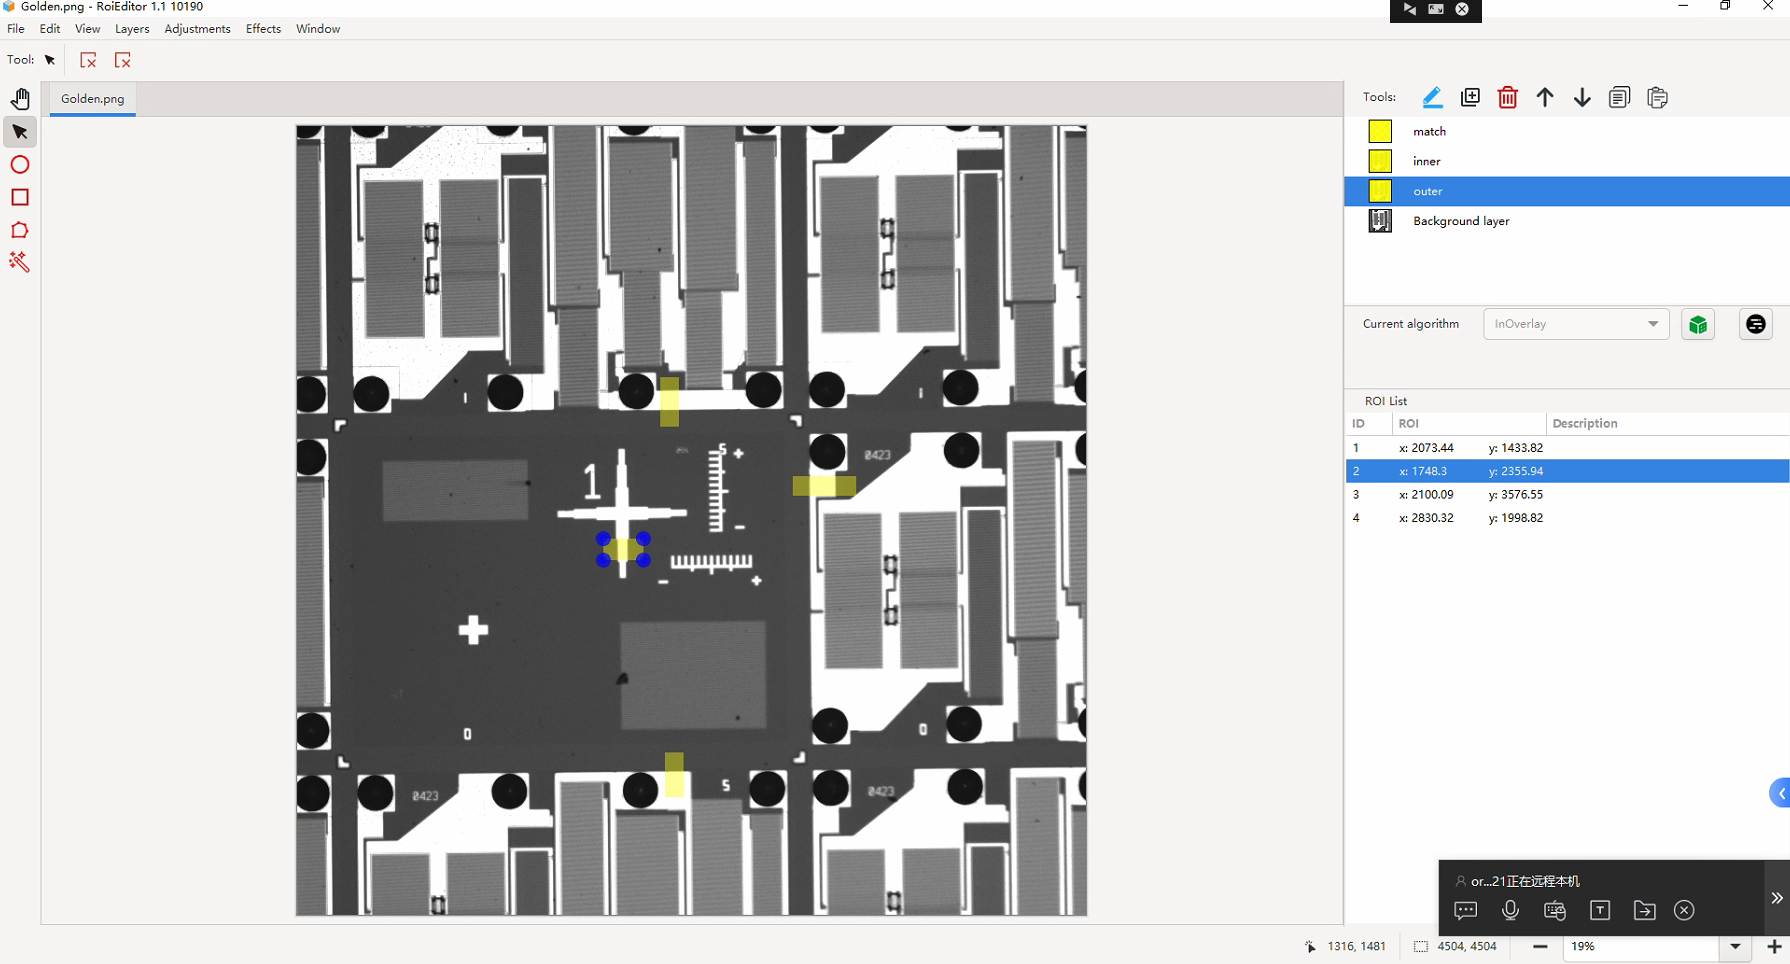Select ROI row 2 x: 1748.3
This screenshot has height=964, width=1790.
pos(1567,471)
